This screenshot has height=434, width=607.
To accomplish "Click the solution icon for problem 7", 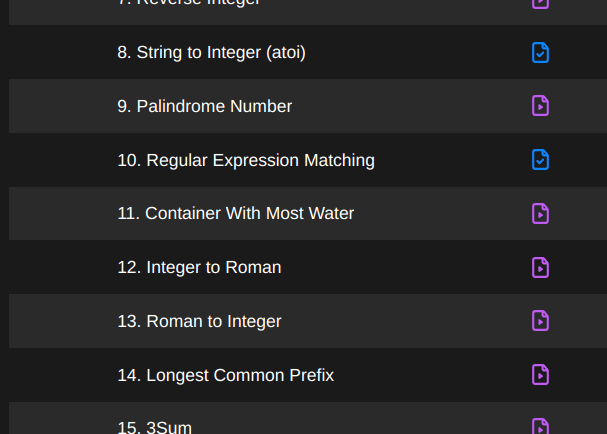I will tap(540, 3).
